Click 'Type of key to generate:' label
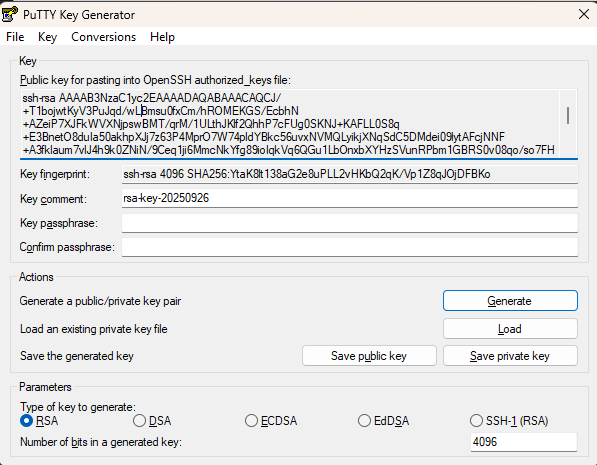 (x=78, y=407)
